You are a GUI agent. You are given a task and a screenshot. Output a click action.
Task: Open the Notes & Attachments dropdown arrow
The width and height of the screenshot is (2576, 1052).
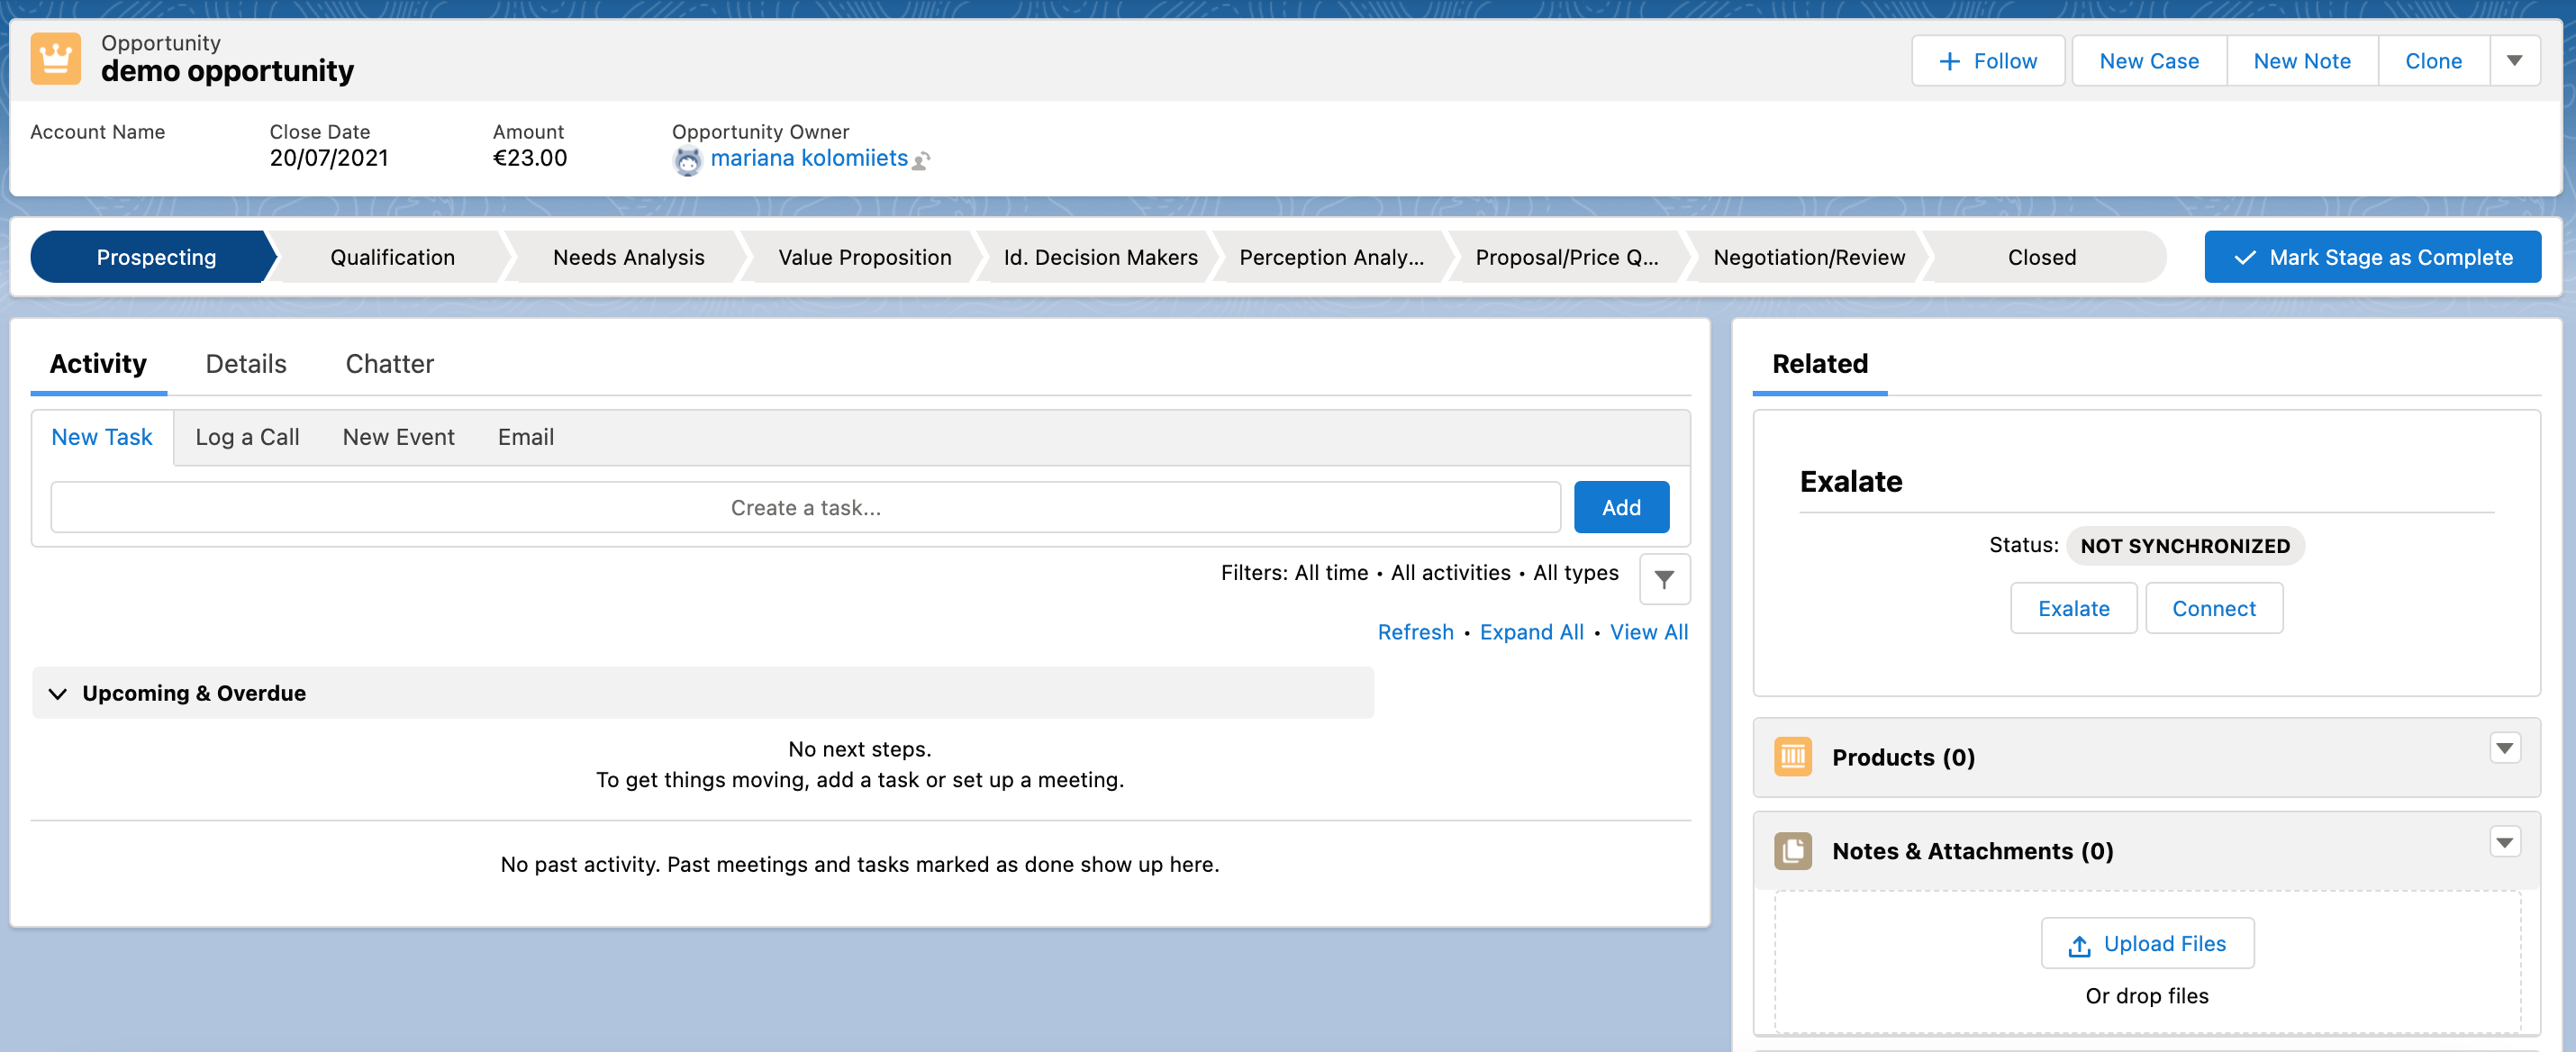(2504, 842)
